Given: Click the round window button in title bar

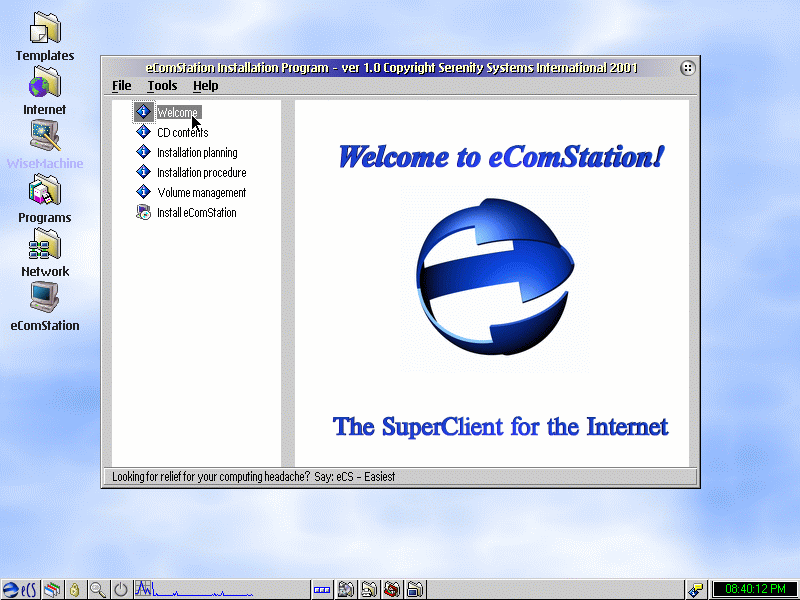Looking at the screenshot, I should [688, 68].
